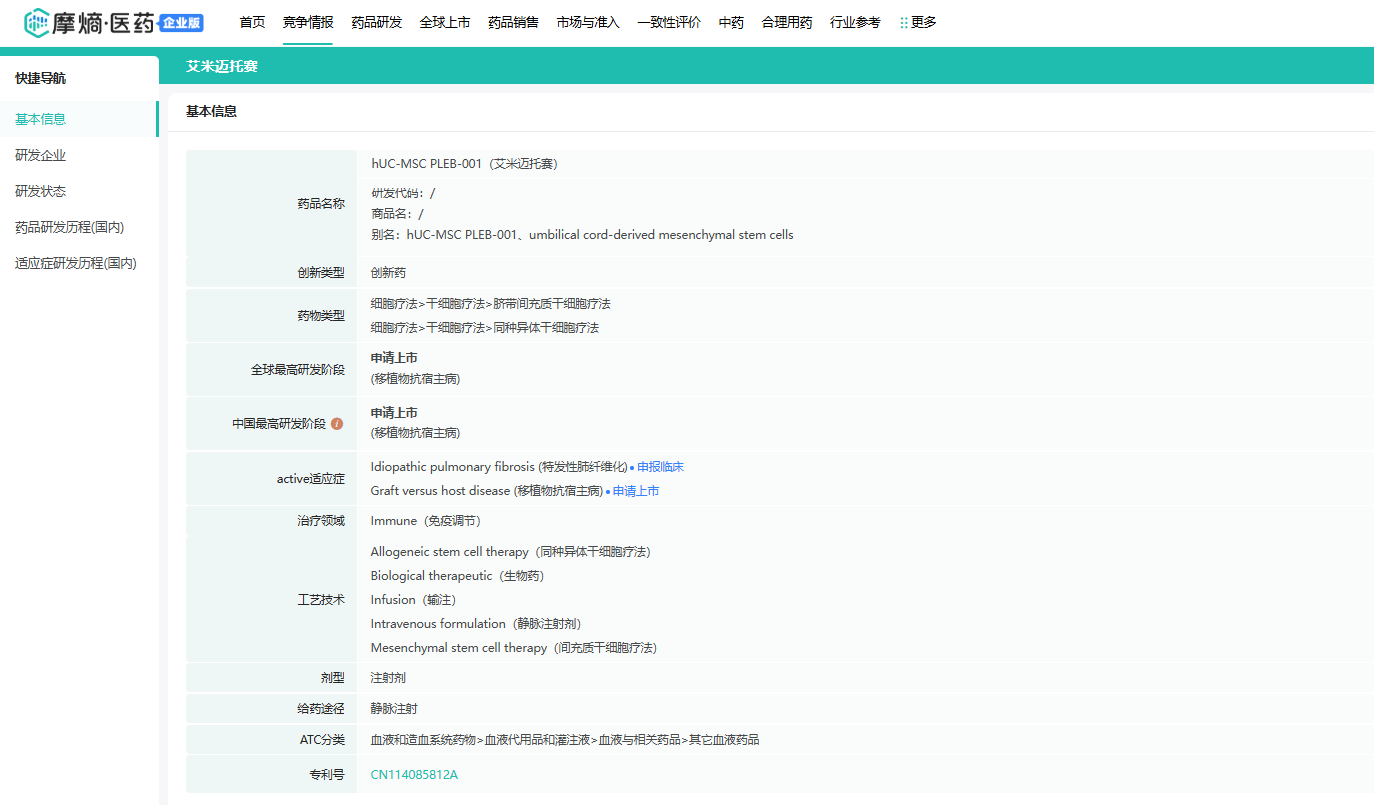Go to 首页 in top navigation
This screenshot has height=805, width=1374.
[252, 22]
